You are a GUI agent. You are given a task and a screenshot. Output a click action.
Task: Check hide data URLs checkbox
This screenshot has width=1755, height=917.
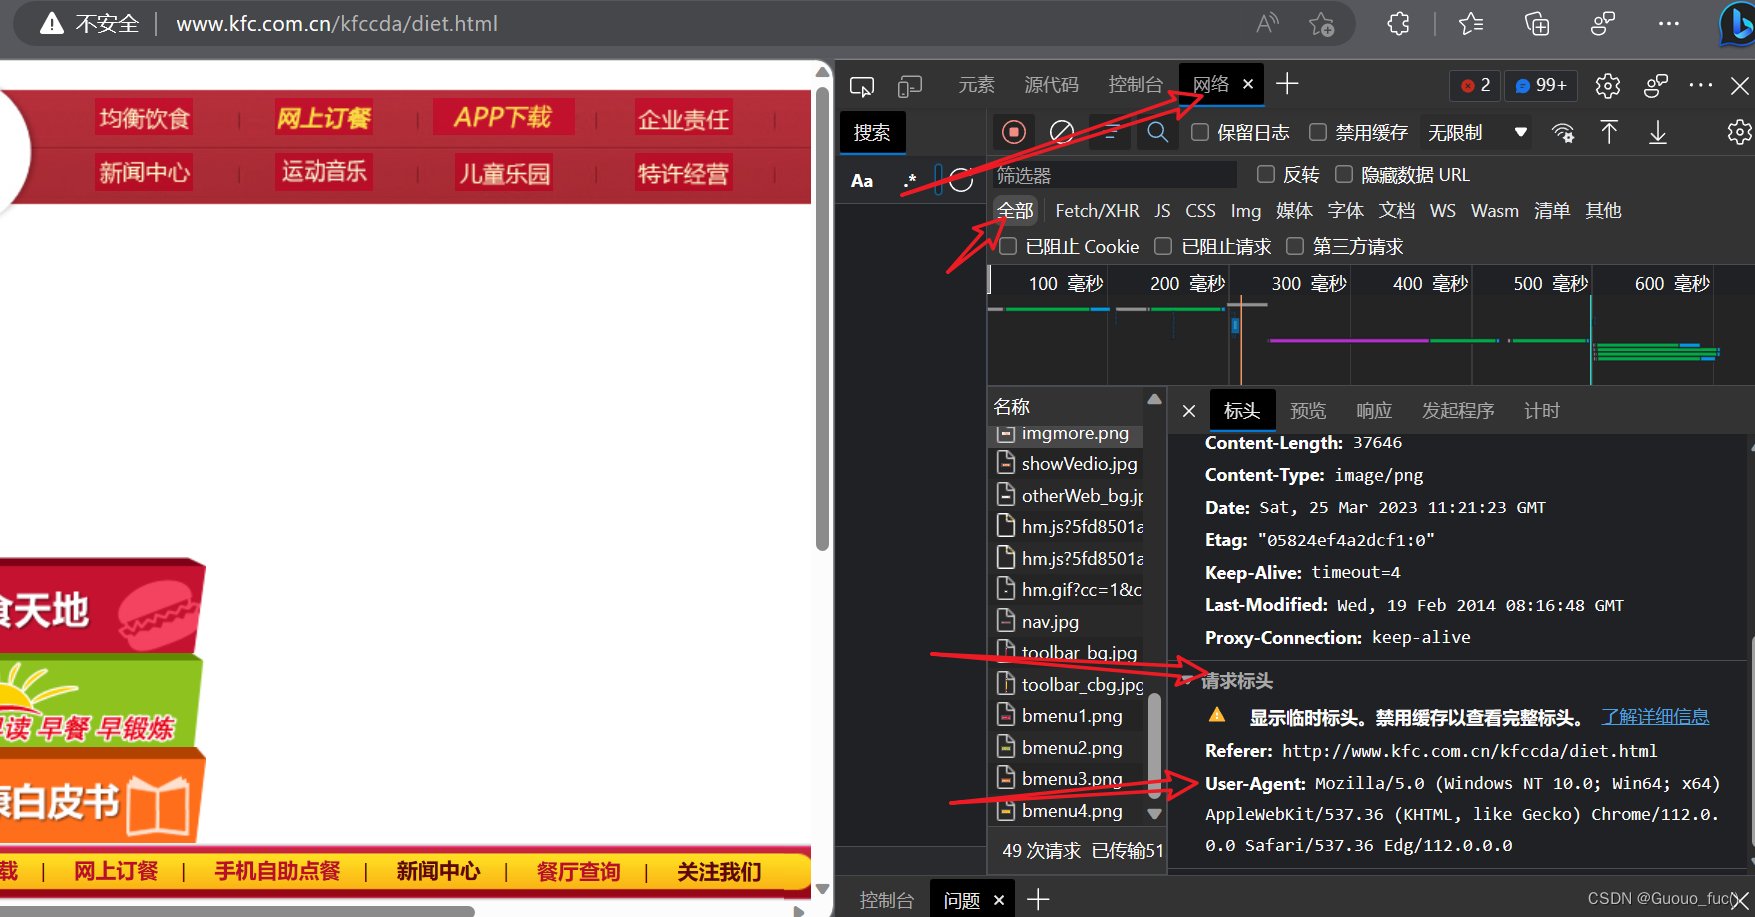coord(1344,174)
